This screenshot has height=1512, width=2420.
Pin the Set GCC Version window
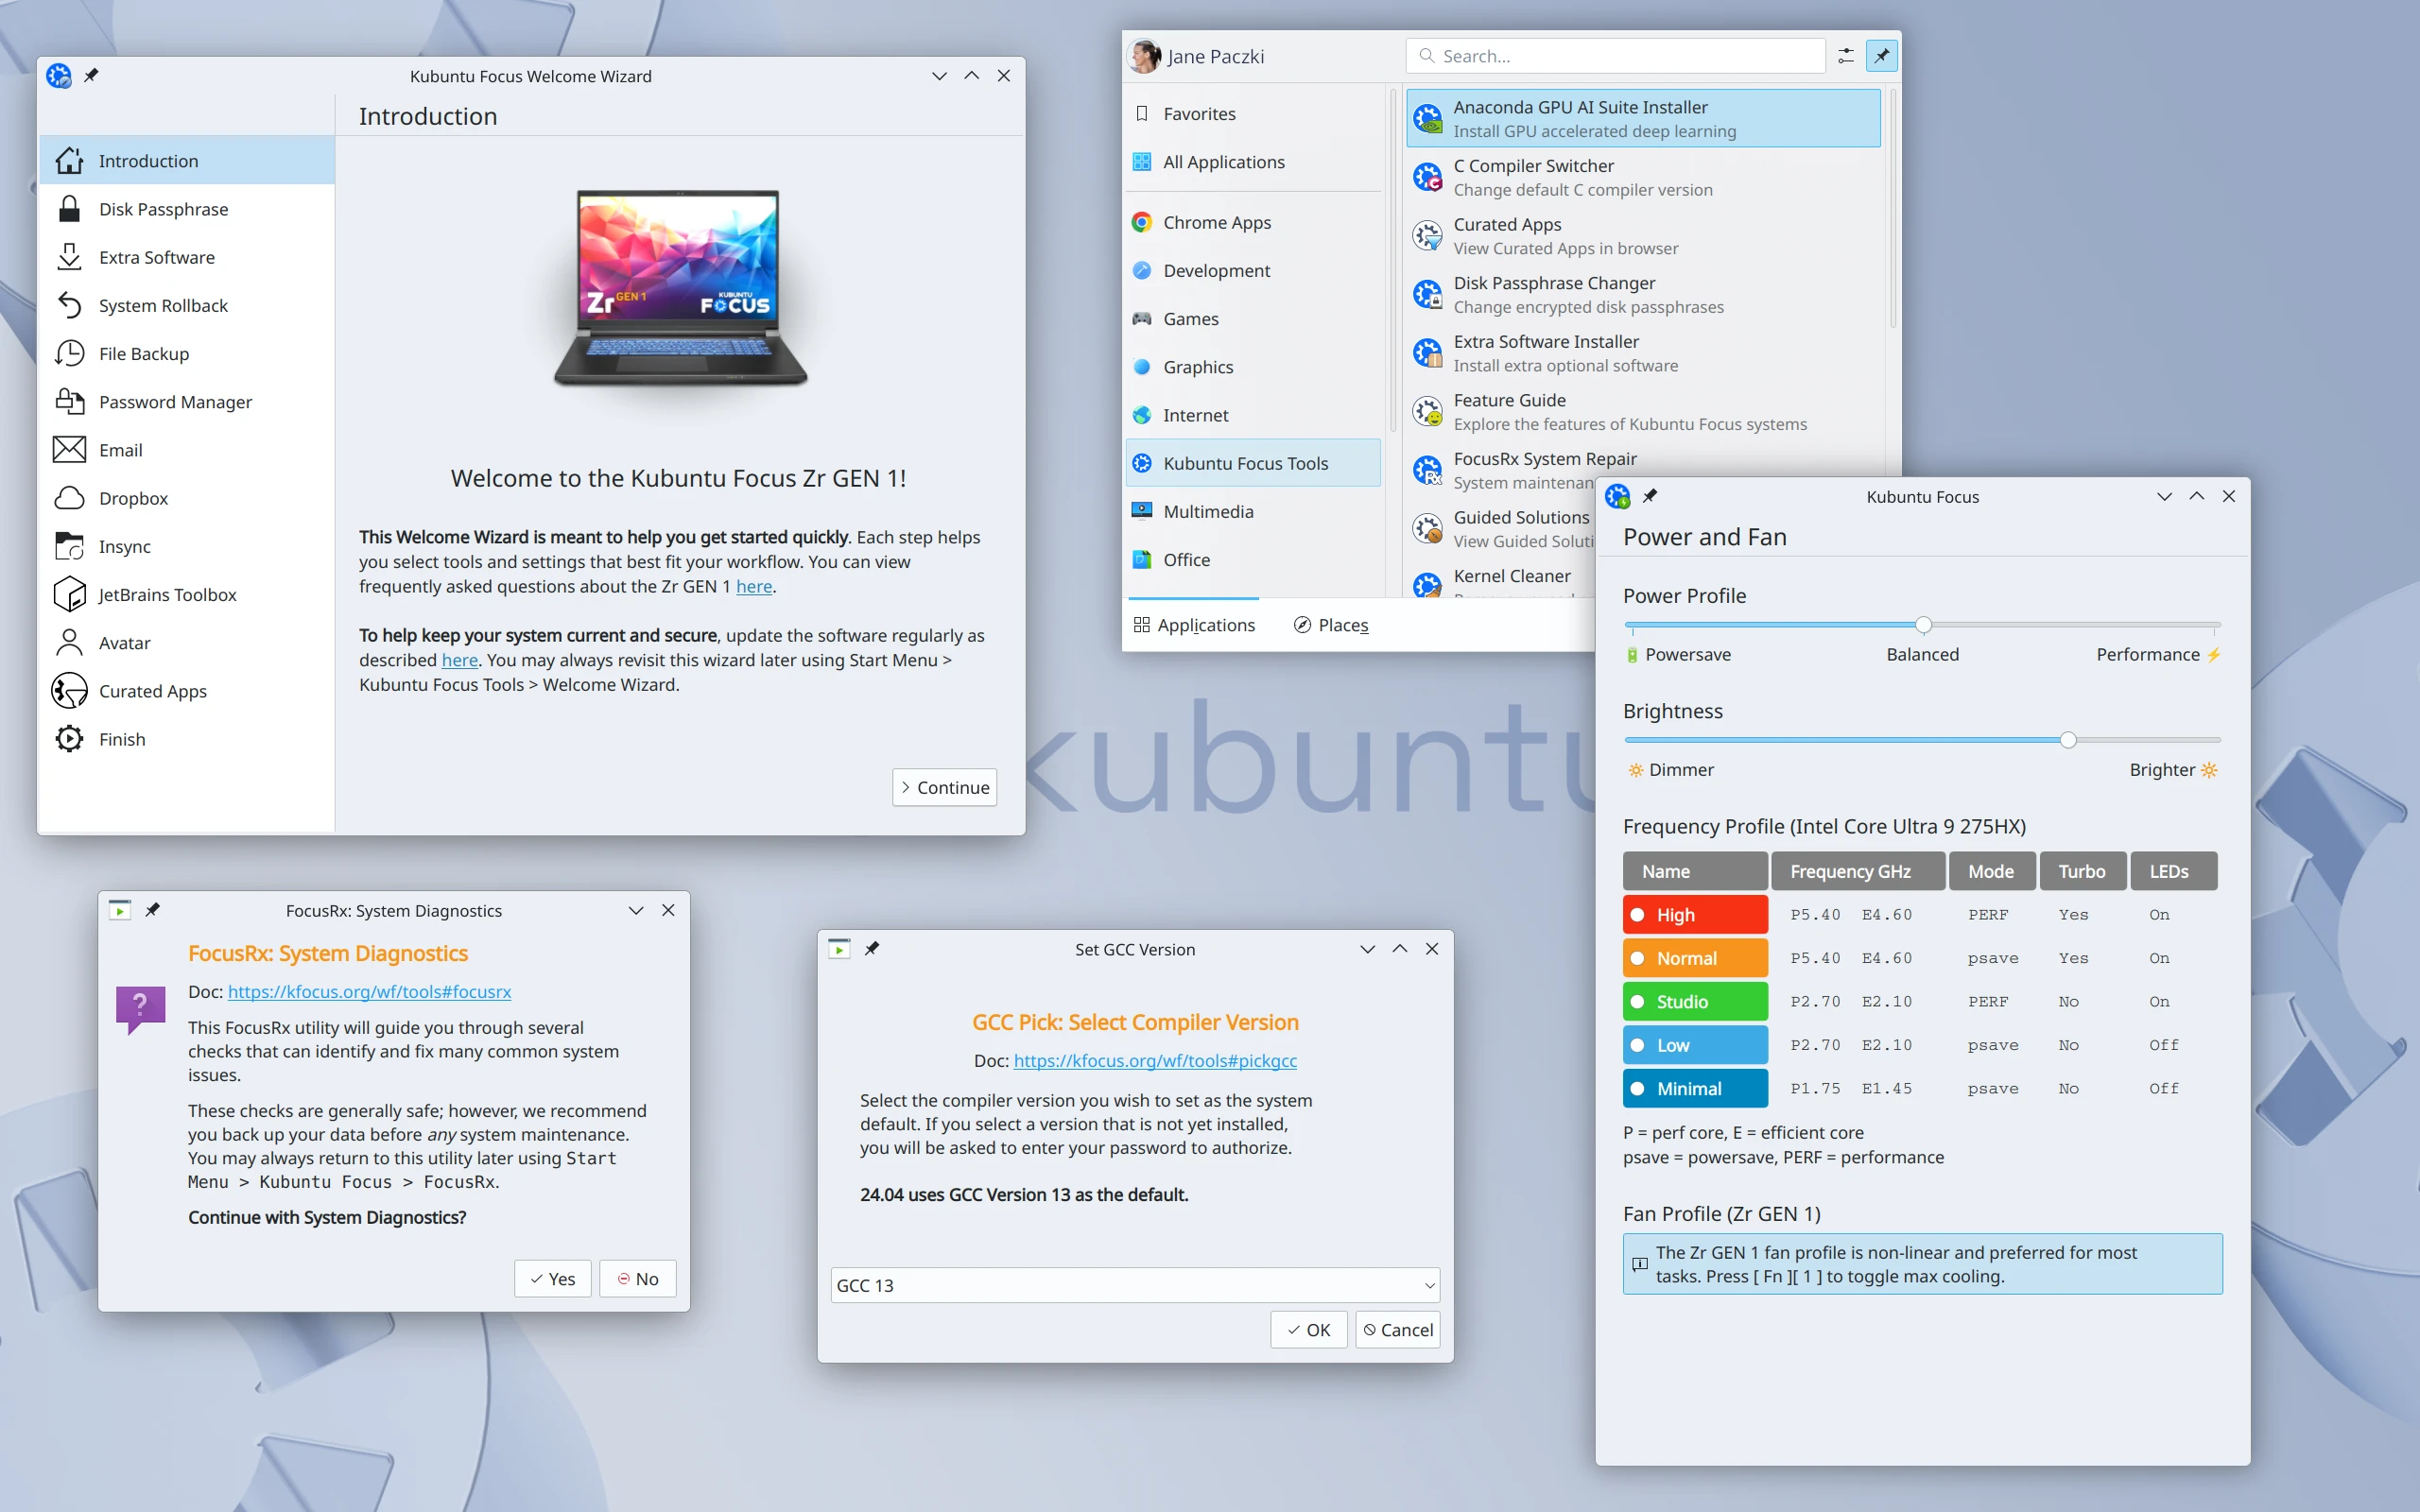[872, 948]
